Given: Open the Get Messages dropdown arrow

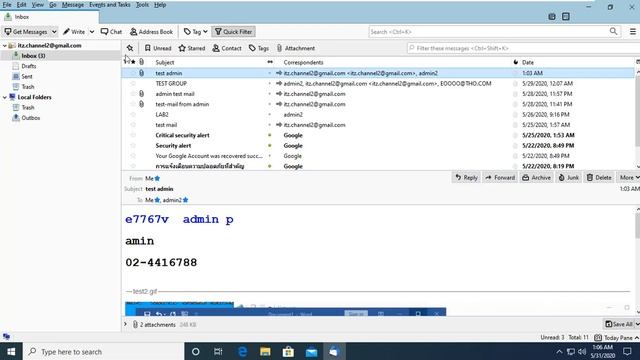Looking at the screenshot, I should [x=54, y=31].
